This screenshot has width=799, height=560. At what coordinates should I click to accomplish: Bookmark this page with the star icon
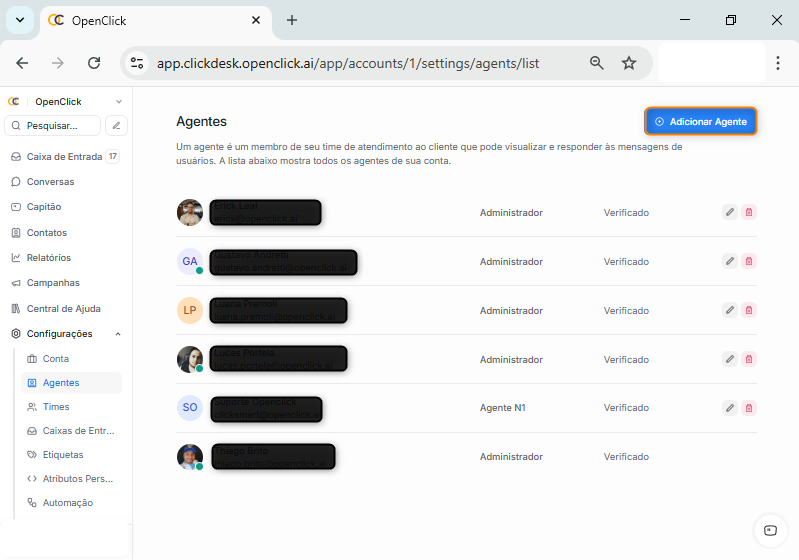click(629, 63)
